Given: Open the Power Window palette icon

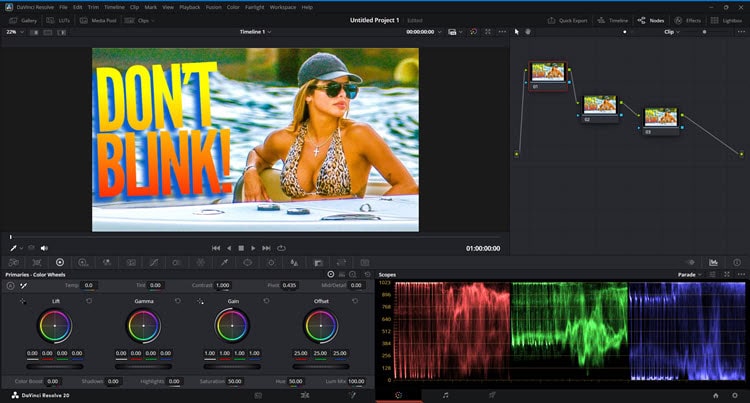Looking at the screenshot, I should [x=247, y=262].
